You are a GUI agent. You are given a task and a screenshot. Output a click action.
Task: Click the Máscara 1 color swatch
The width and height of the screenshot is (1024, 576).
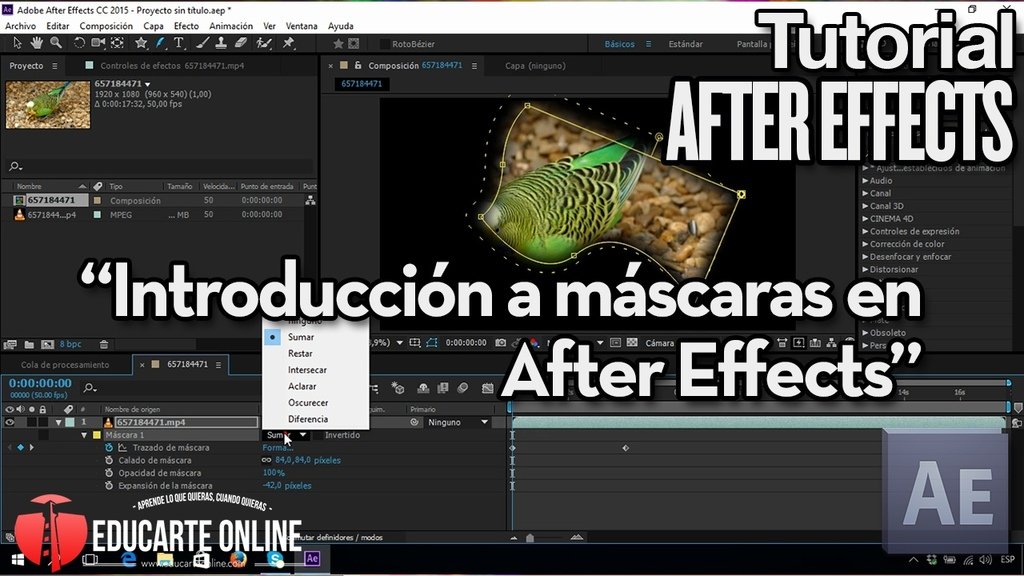tap(94, 435)
